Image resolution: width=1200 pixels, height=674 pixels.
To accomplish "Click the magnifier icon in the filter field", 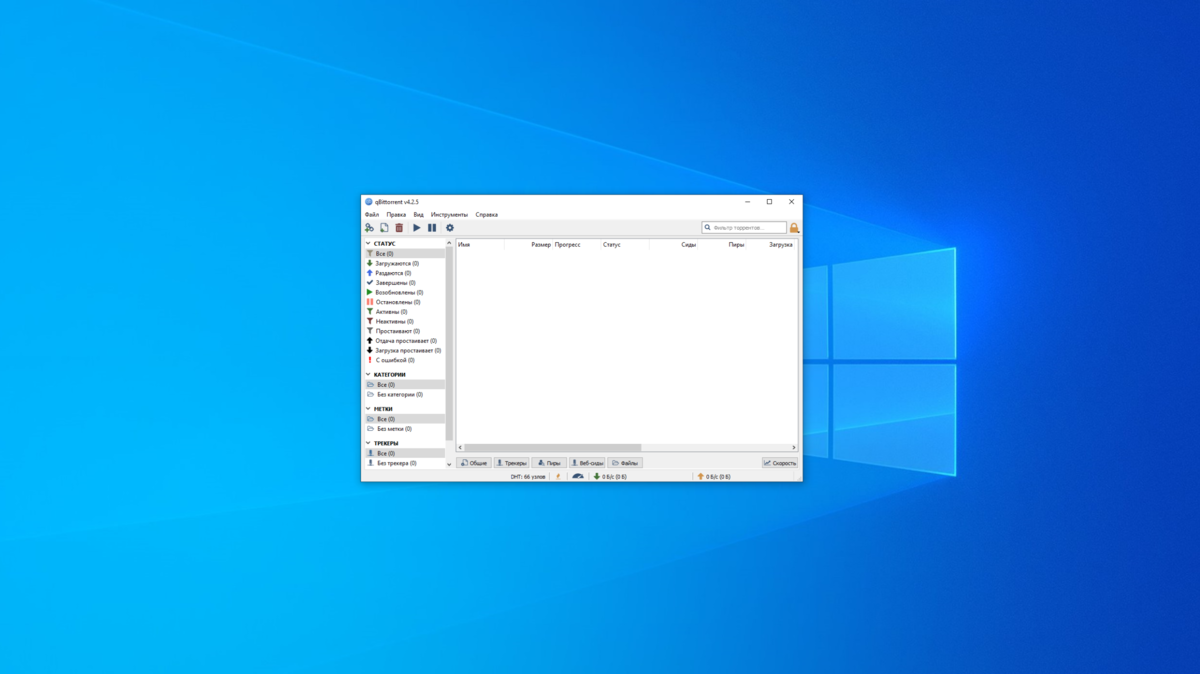I will [708, 228].
